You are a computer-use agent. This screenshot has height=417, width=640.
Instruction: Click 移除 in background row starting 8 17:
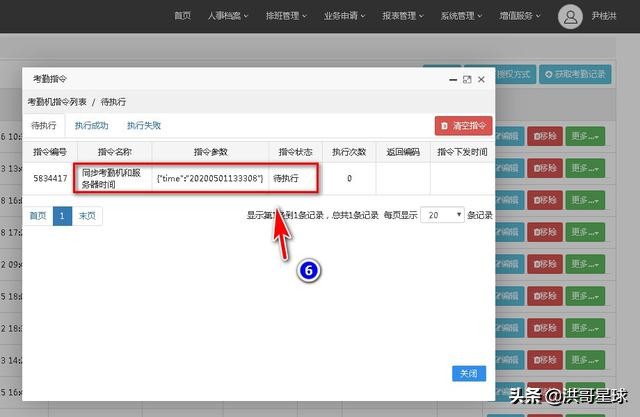coord(545,232)
